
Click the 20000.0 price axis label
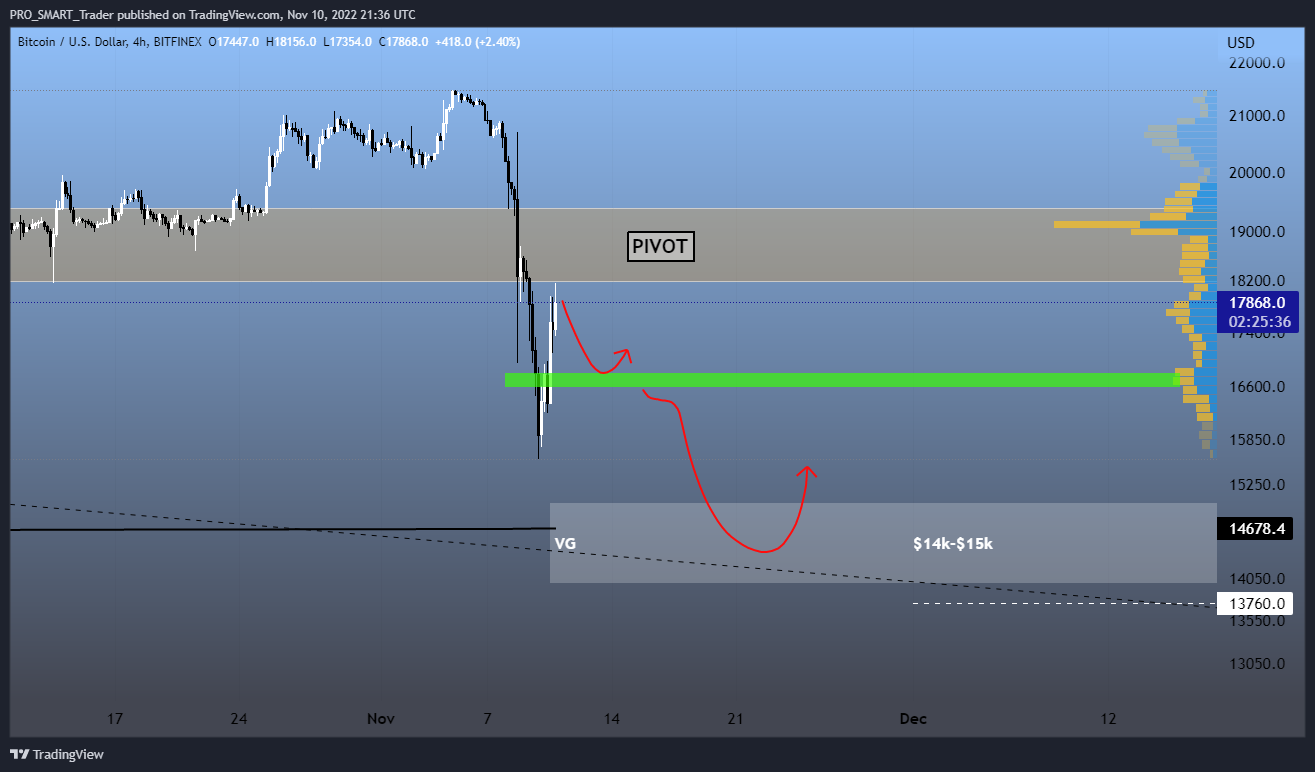(x=1256, y=173)
